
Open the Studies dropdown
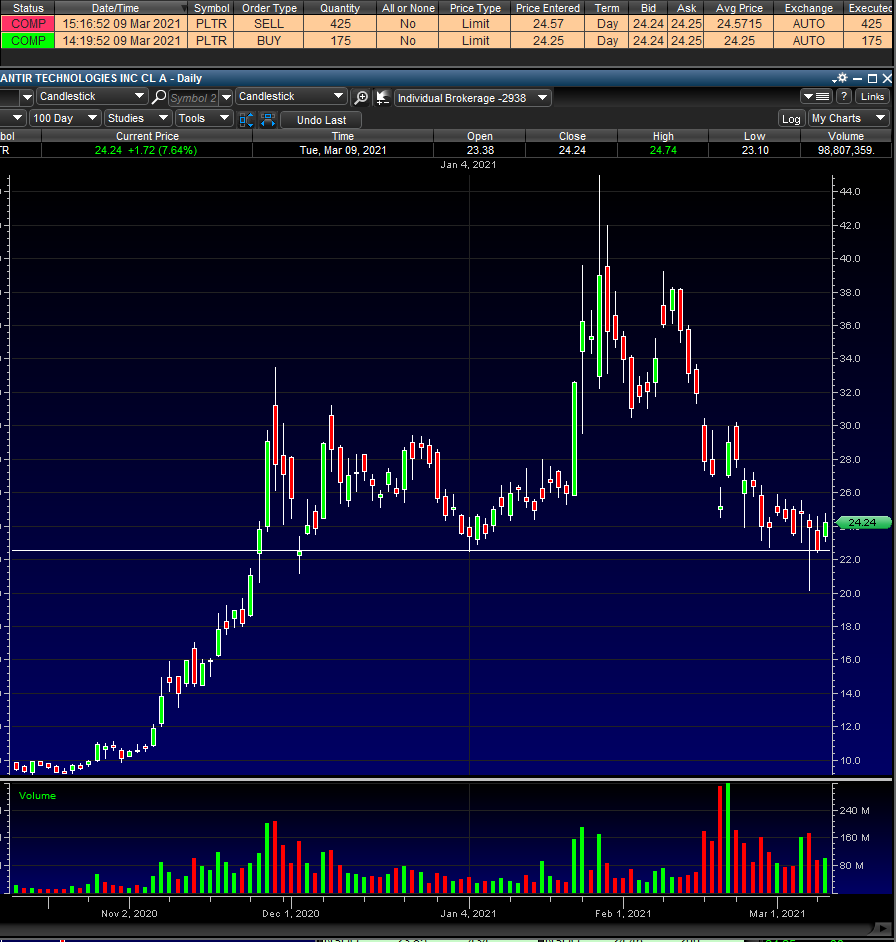click(138, 118)
